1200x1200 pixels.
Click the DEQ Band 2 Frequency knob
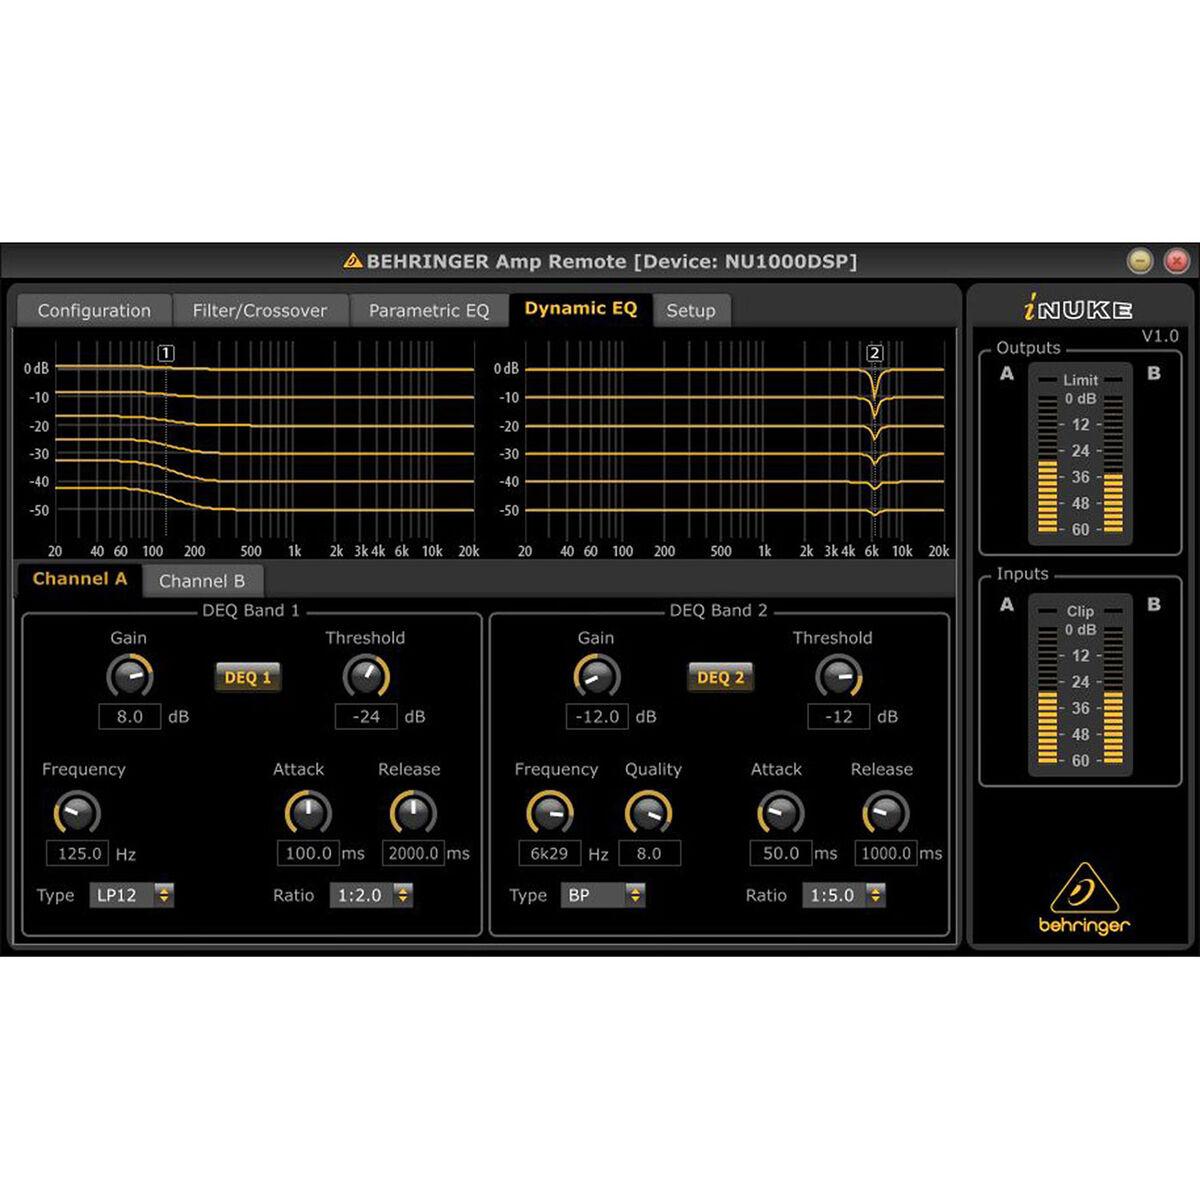[550, 812]
